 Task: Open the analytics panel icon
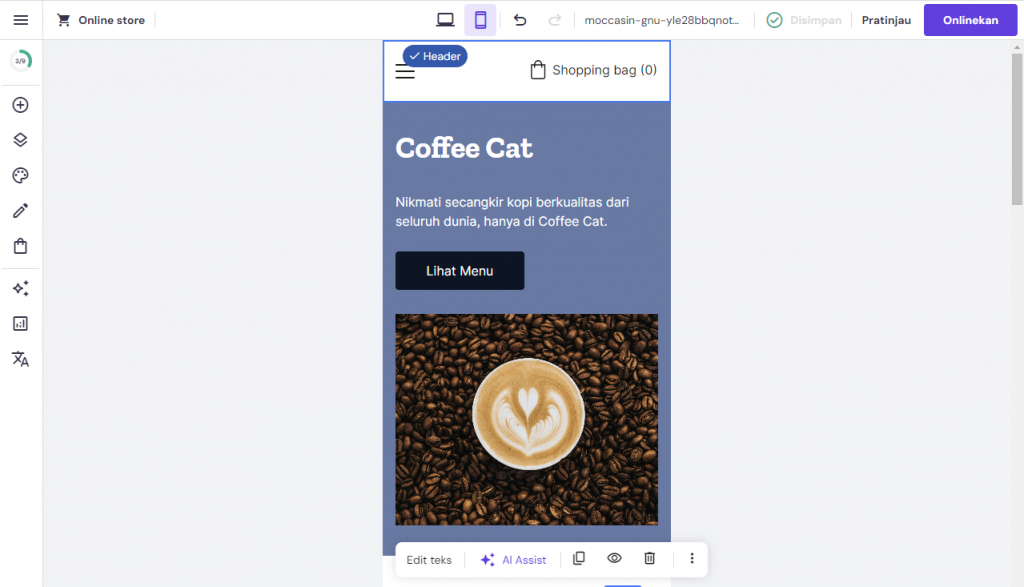[x=20, y=323]
